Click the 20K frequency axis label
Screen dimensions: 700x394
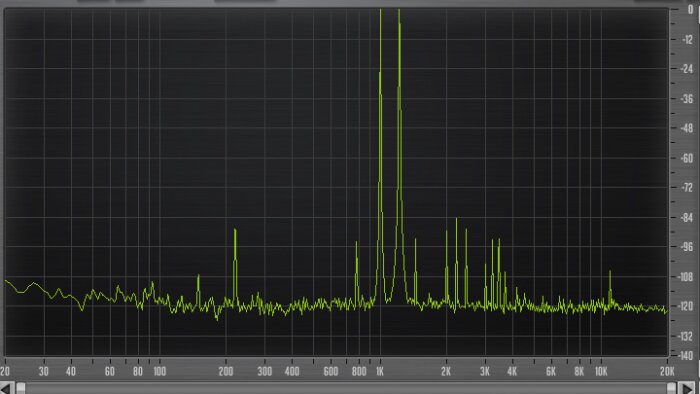tap(667, 371)
